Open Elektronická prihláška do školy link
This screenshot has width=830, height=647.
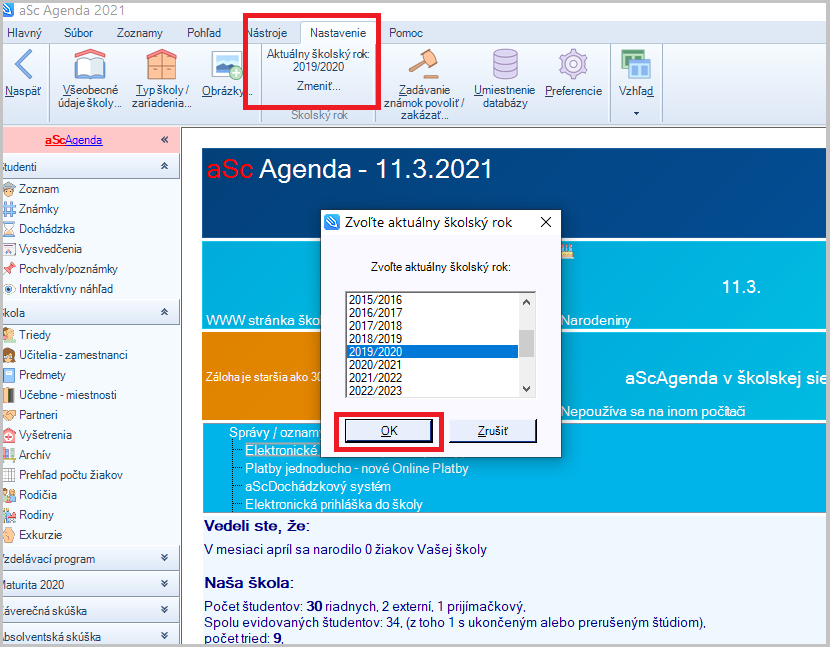pyautogui.click(x=334, y=505)
